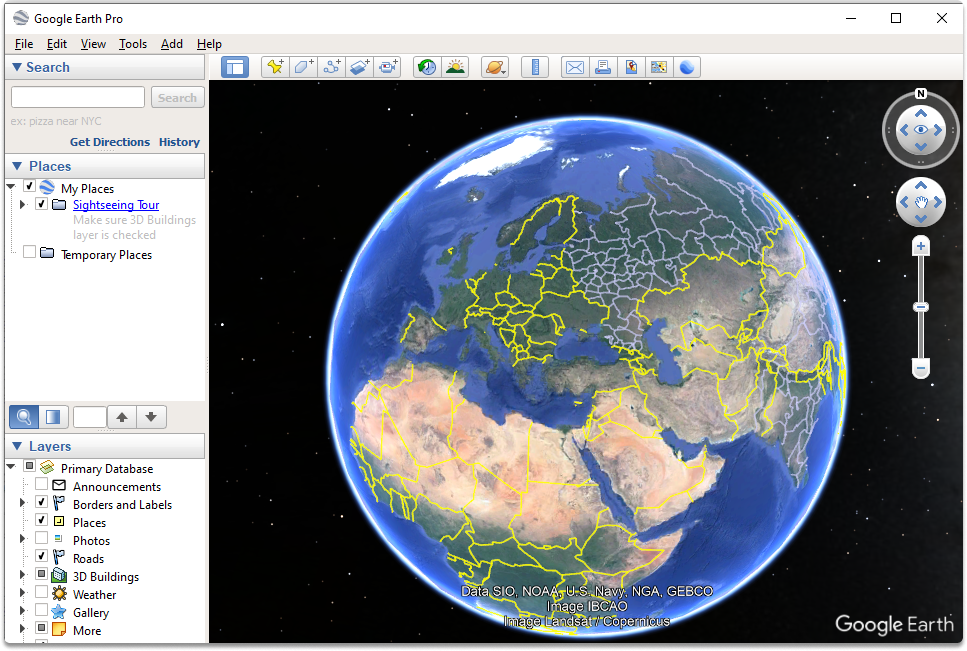Screen dimensions: 967x651
Task: Expand the Weather layer node
Action: click(x=23, y=593)
